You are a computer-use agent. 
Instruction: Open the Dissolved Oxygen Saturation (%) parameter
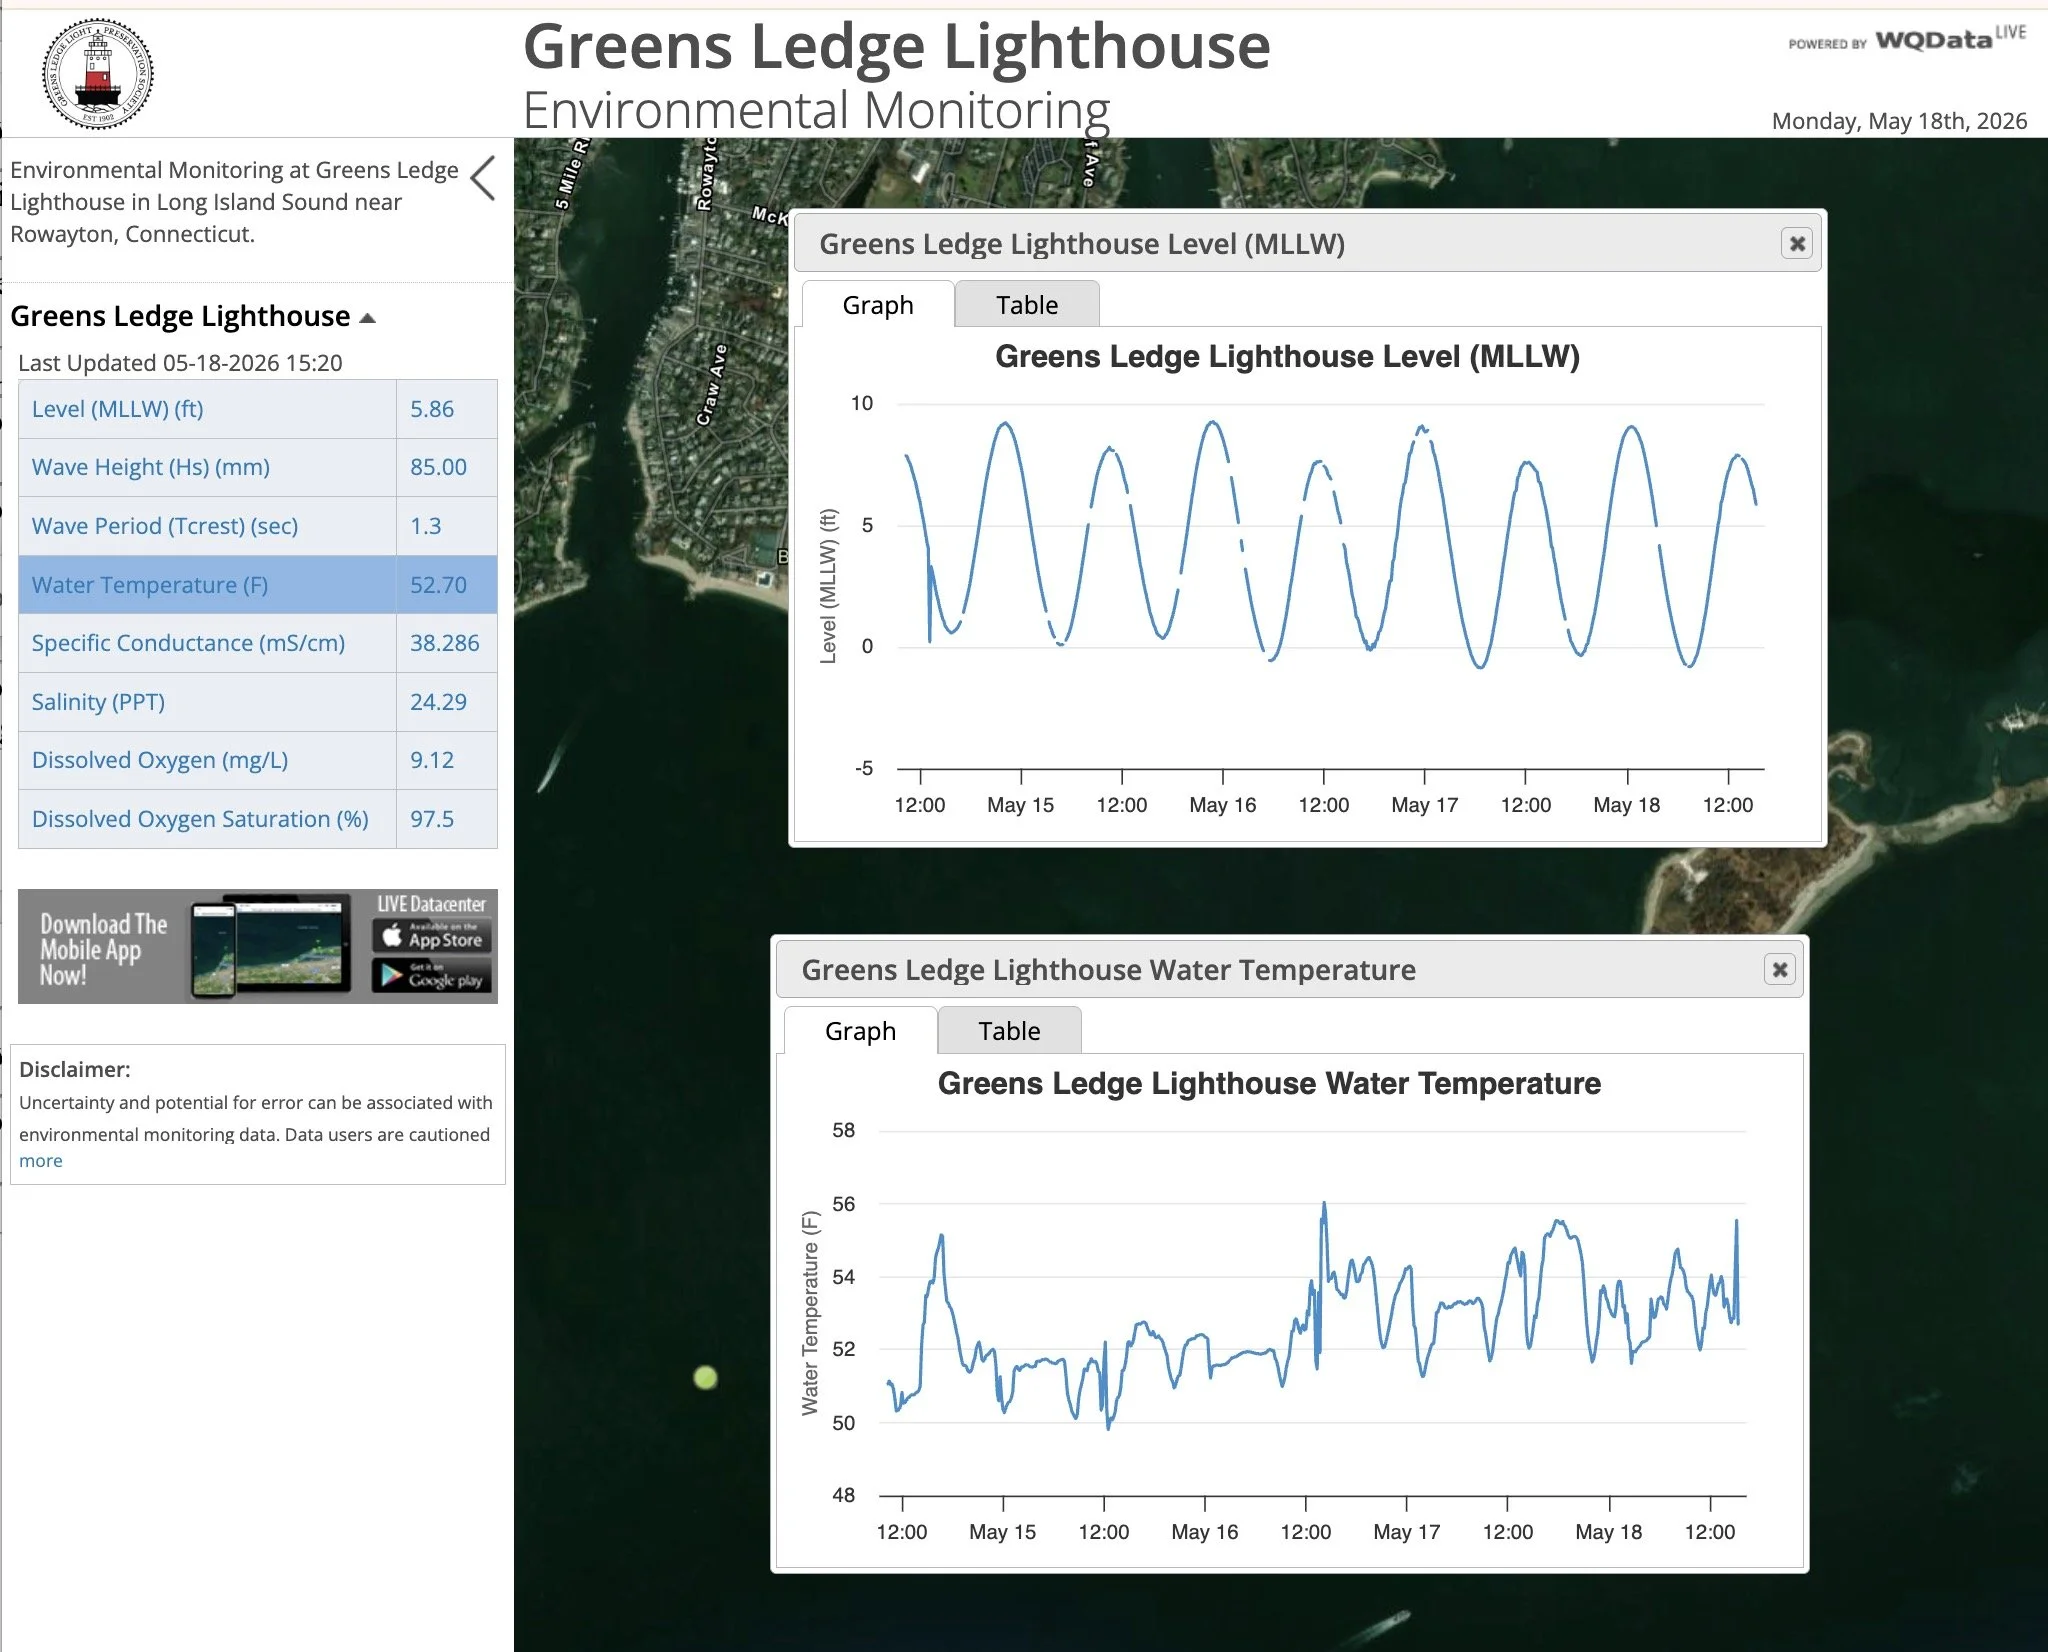point(200,819)
